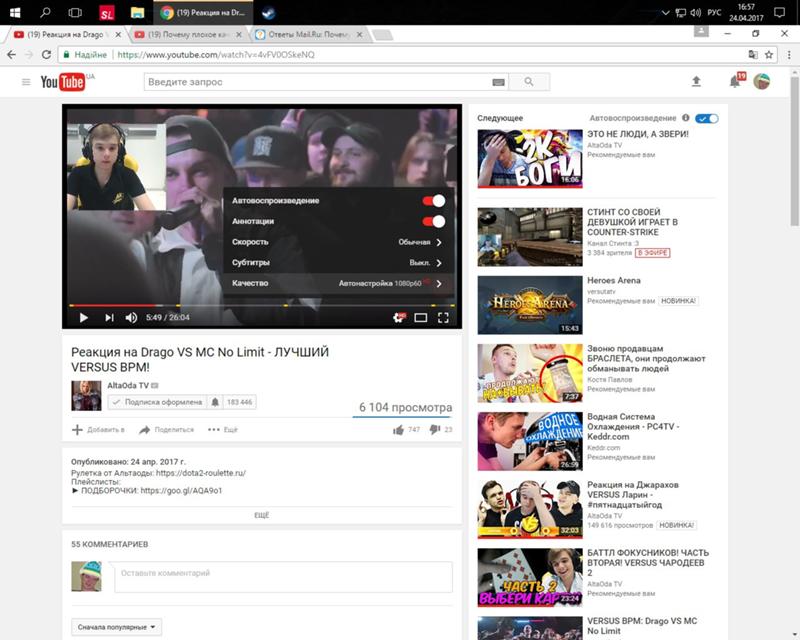The width and height of the screenshot is (800, 640).
Task: Seek using the video progress bar
Action: click(262, 305)
